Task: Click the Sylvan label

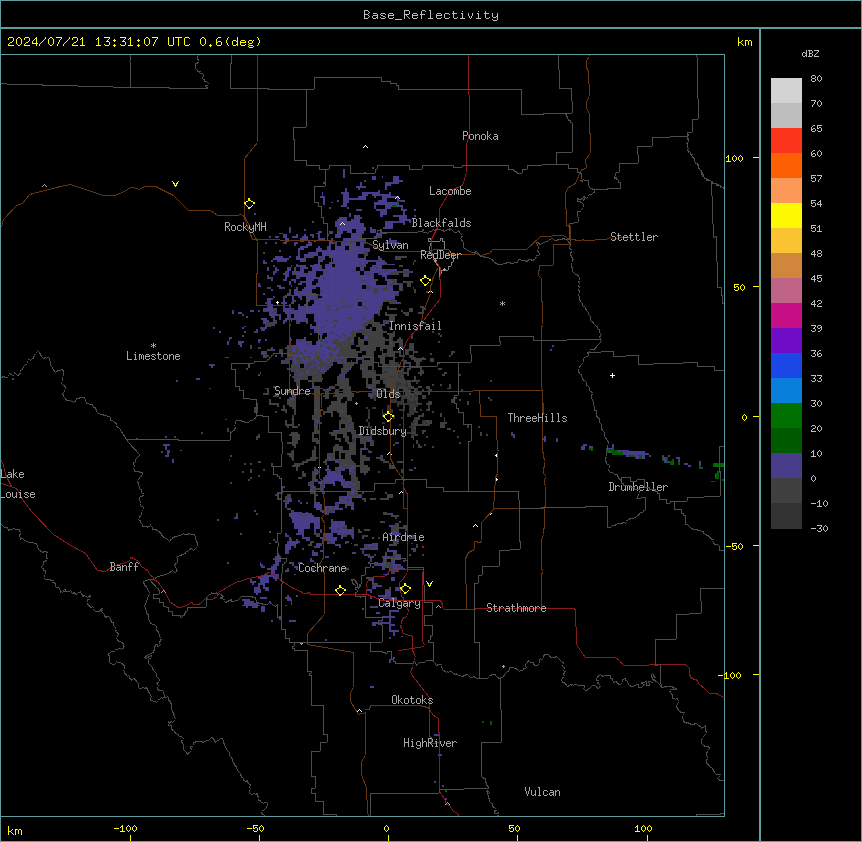Action: click(x=390, y=245)
